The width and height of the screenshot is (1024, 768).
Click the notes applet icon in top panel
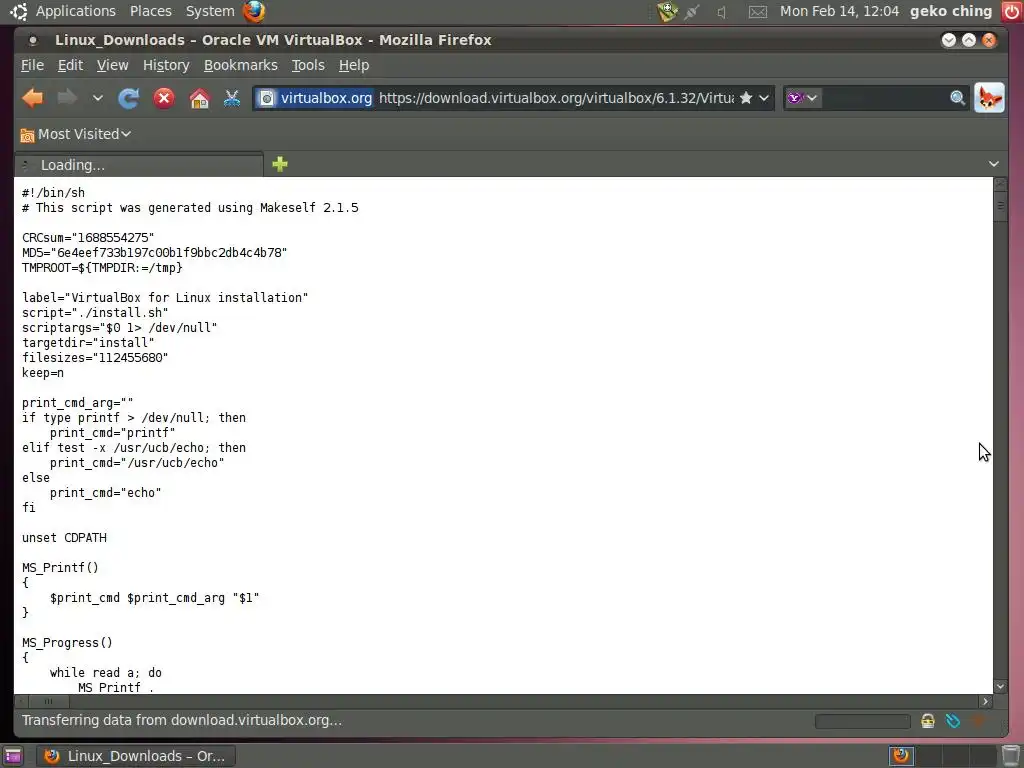coord(667,11)
